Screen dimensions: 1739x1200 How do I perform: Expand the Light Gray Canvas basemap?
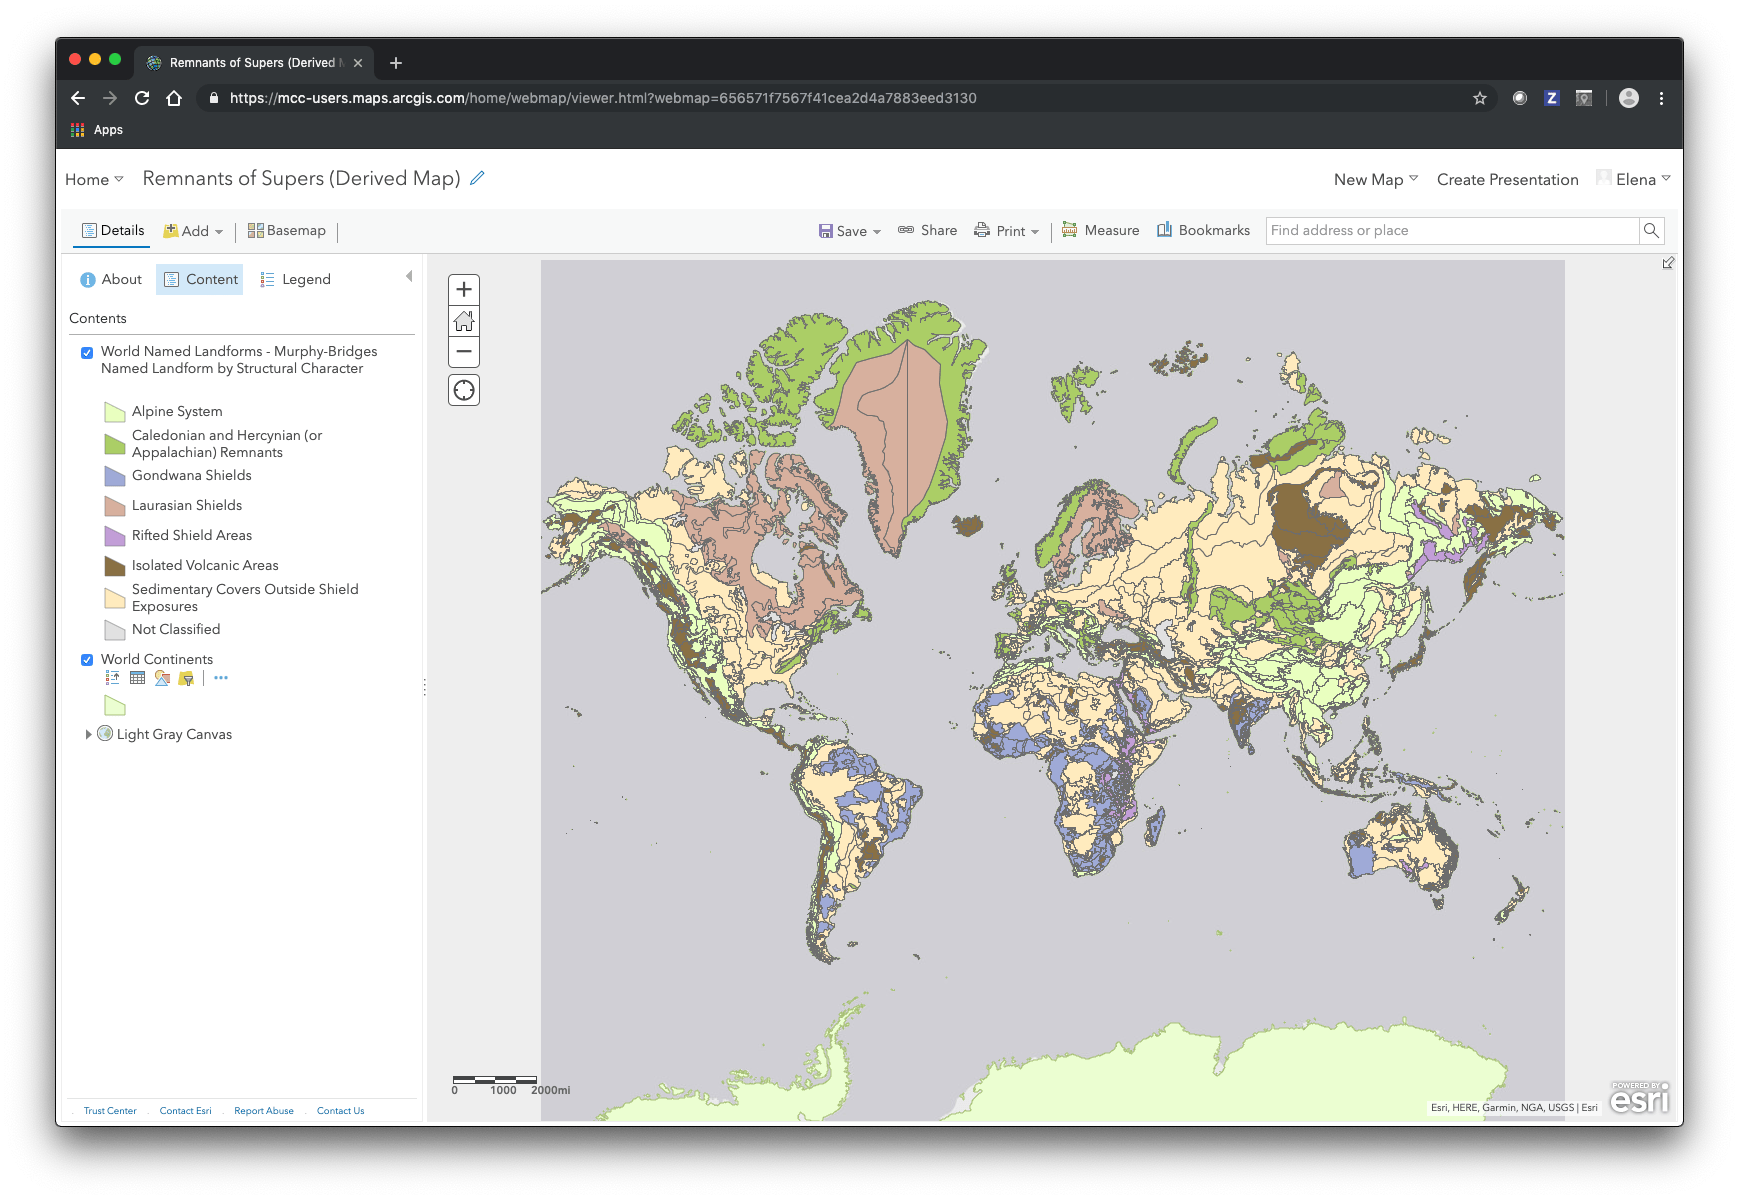pos(88,734)
